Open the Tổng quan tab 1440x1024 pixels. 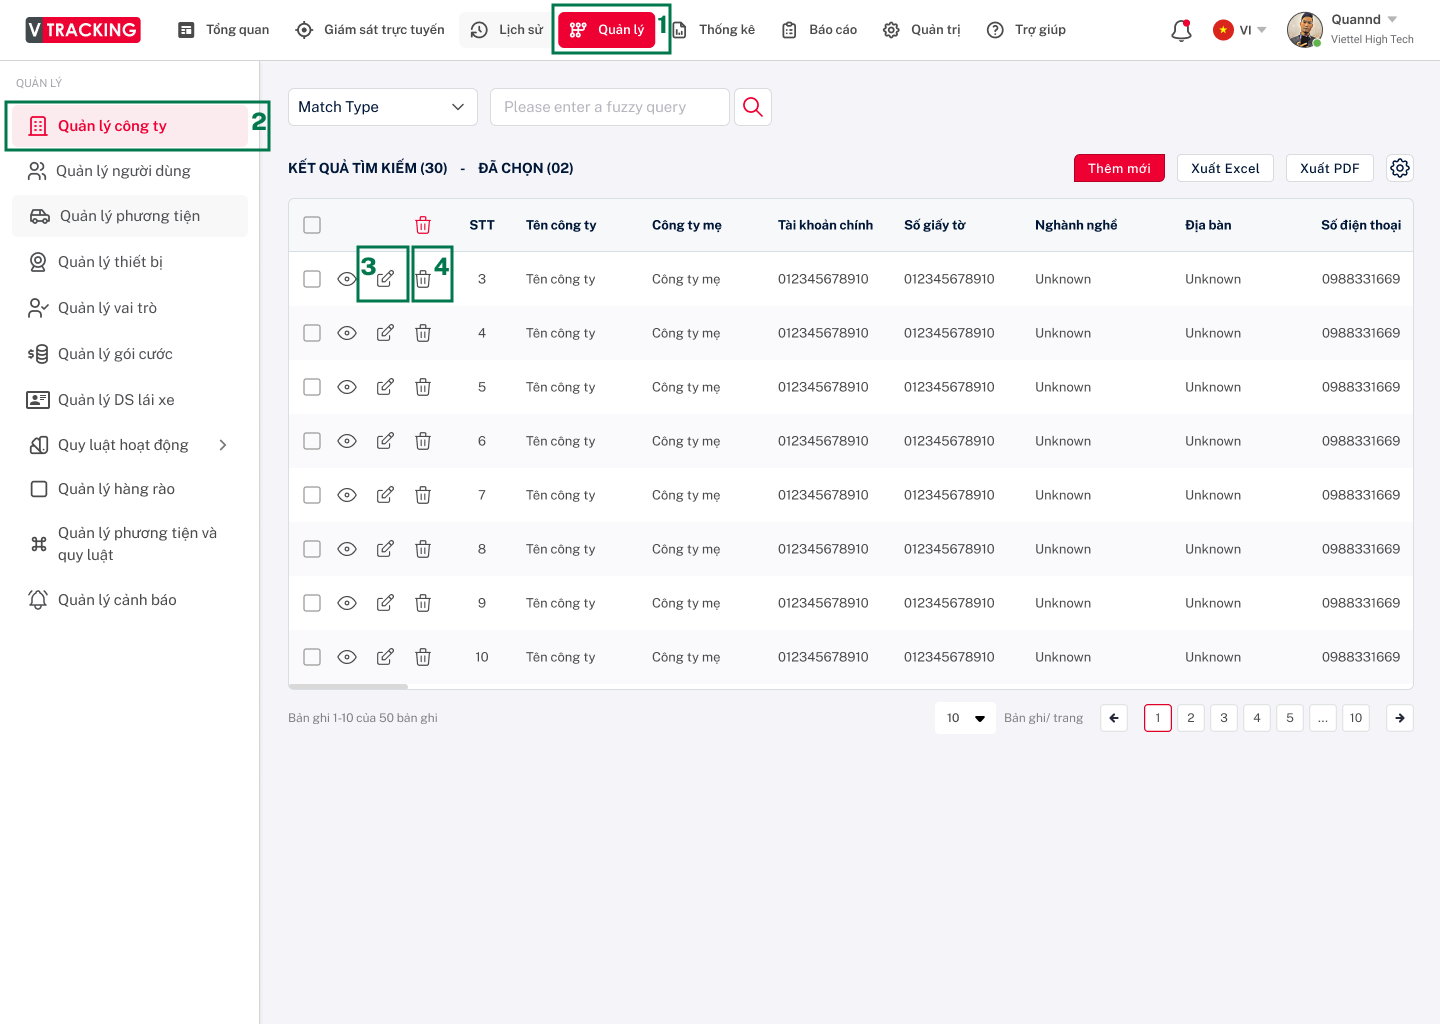(223, 30)
